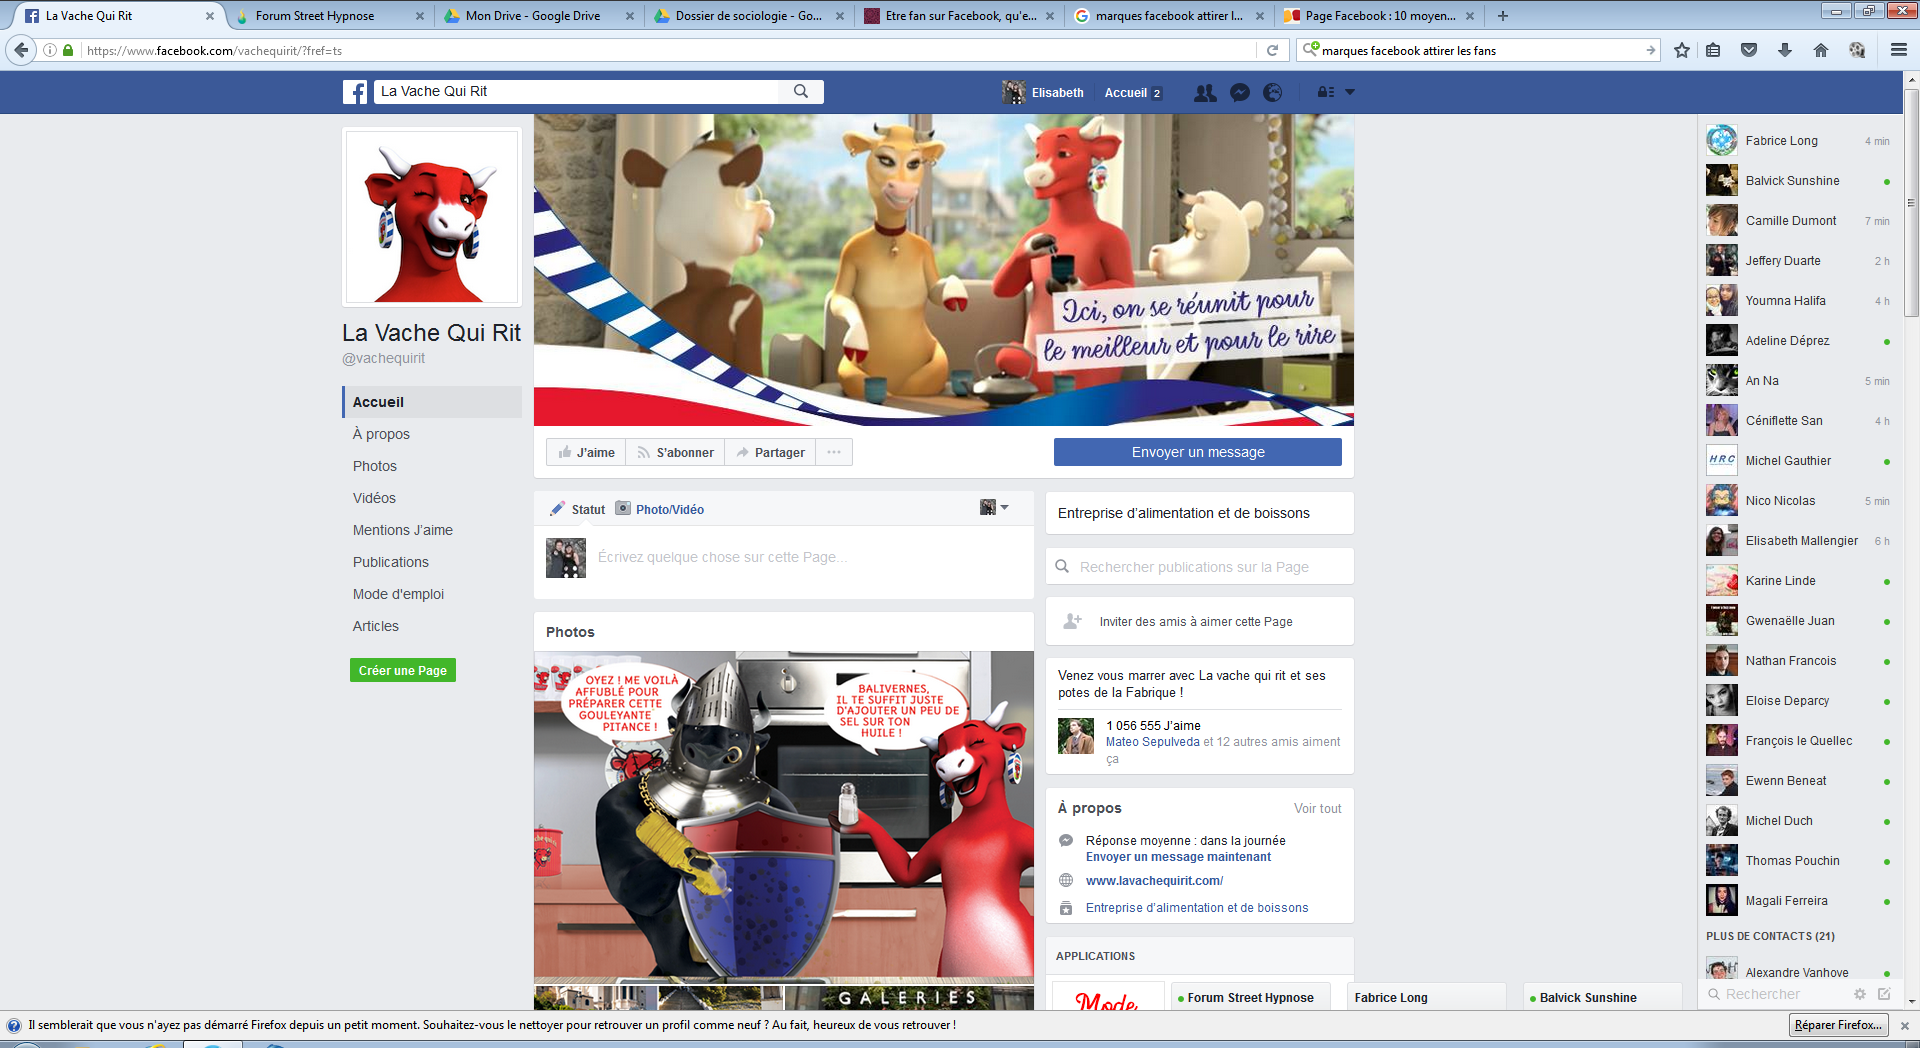The height and width of the screenshot is (1048, 1920).
Task: Click the green Créer une Page button
Action: (403, 670)
